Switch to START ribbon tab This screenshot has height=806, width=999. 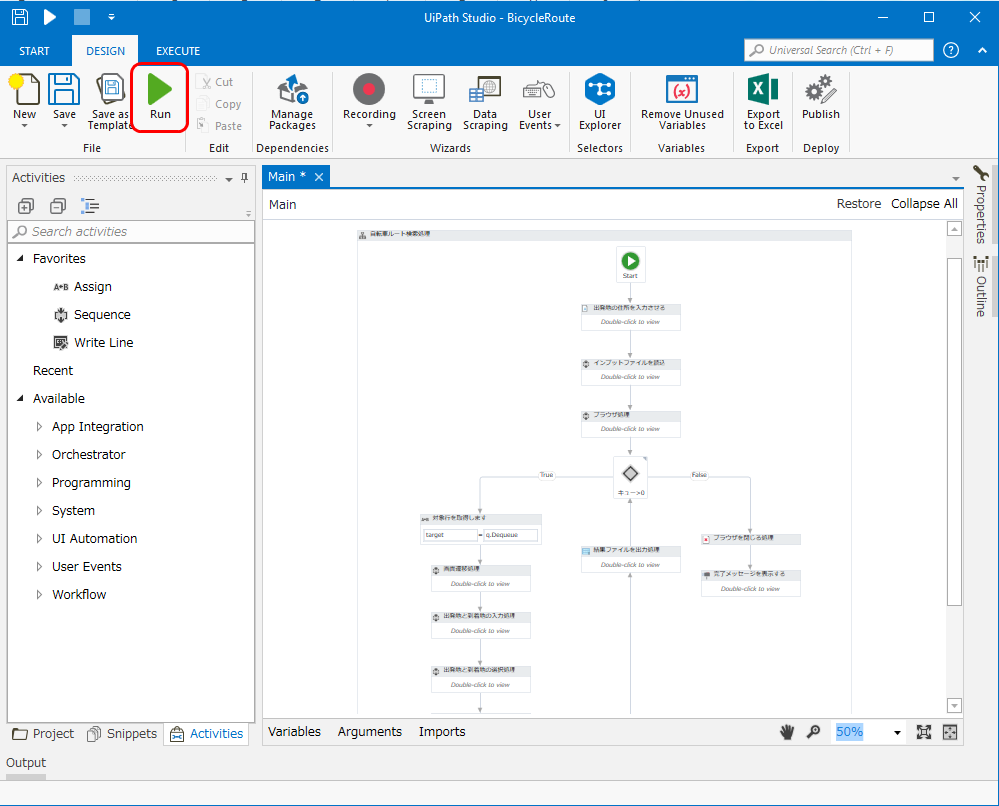[34, 51]
